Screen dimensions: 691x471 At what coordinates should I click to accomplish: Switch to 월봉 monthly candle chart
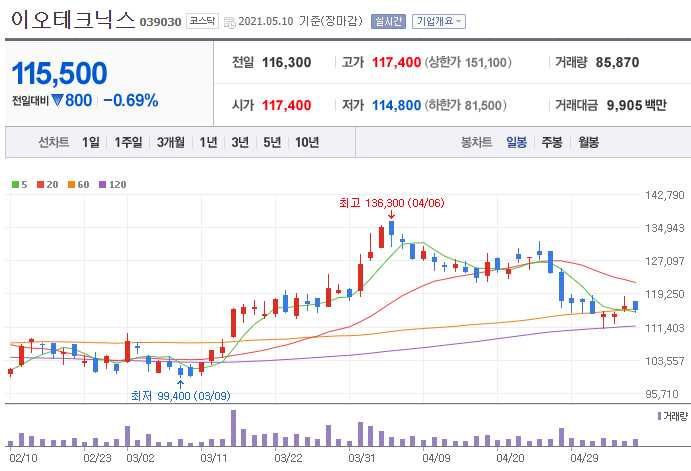point(588,142)
